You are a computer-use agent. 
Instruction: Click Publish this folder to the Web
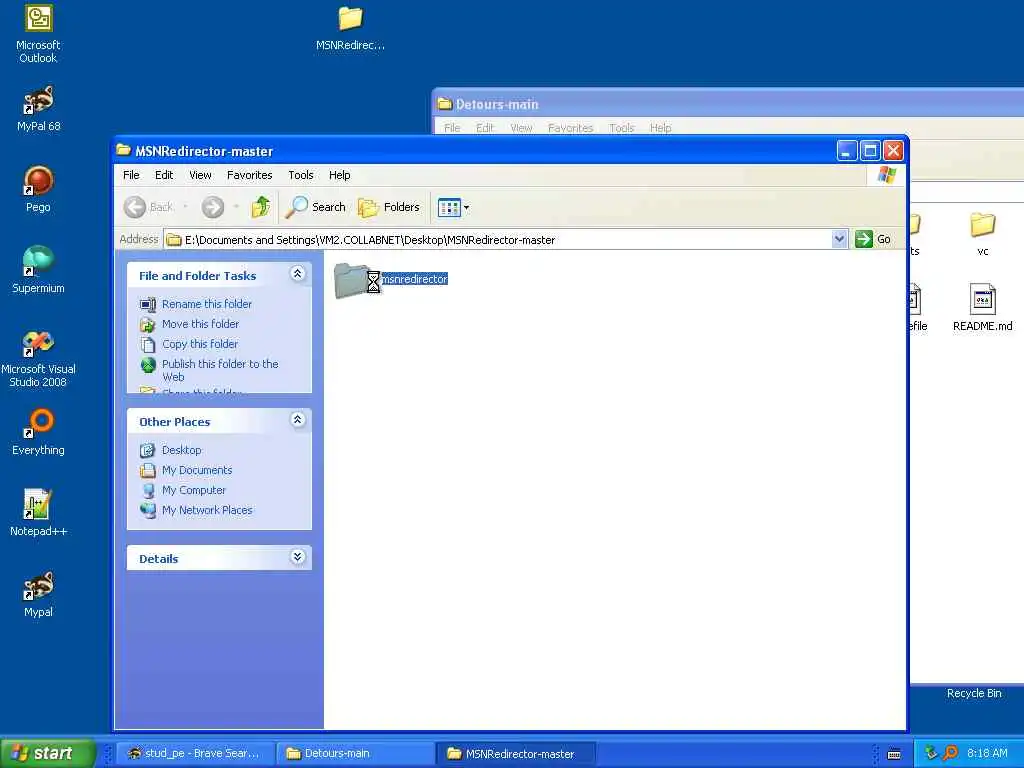click(220, 370)
